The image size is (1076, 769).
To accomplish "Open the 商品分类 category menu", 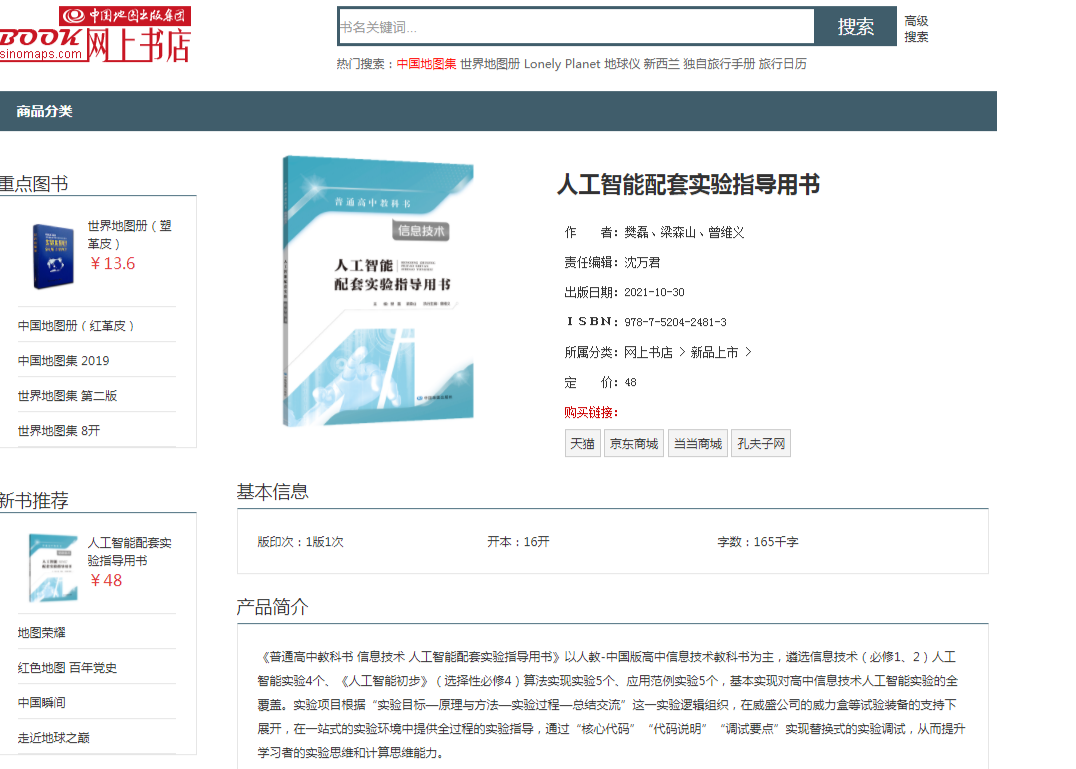I will pyautogui.click(x=44, y=111).
